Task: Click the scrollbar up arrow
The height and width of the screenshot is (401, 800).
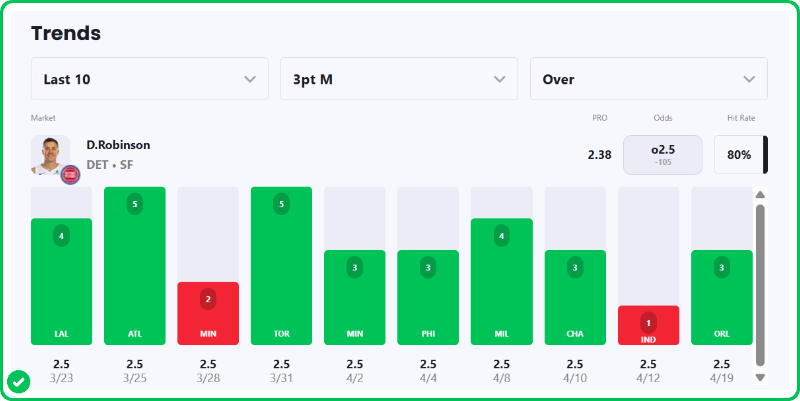Action: (760, 195)
